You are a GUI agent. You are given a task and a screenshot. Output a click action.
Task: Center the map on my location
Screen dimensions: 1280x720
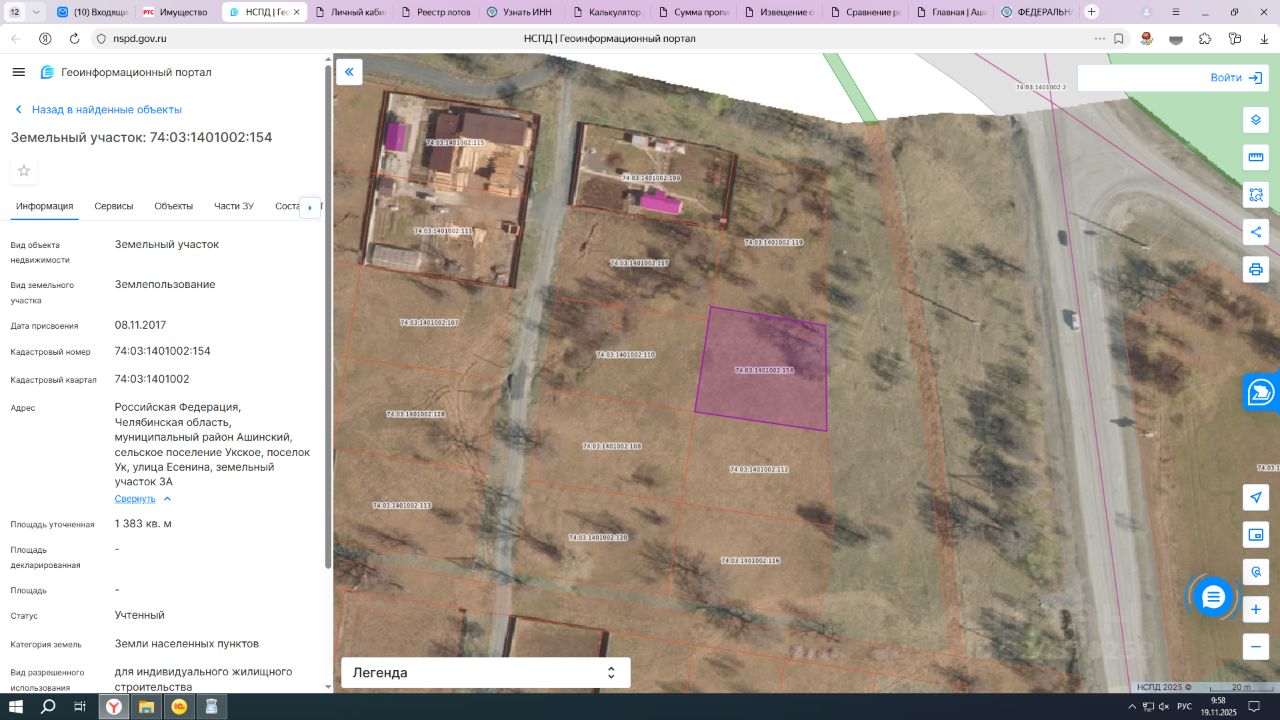click(x=1256, y=498)
